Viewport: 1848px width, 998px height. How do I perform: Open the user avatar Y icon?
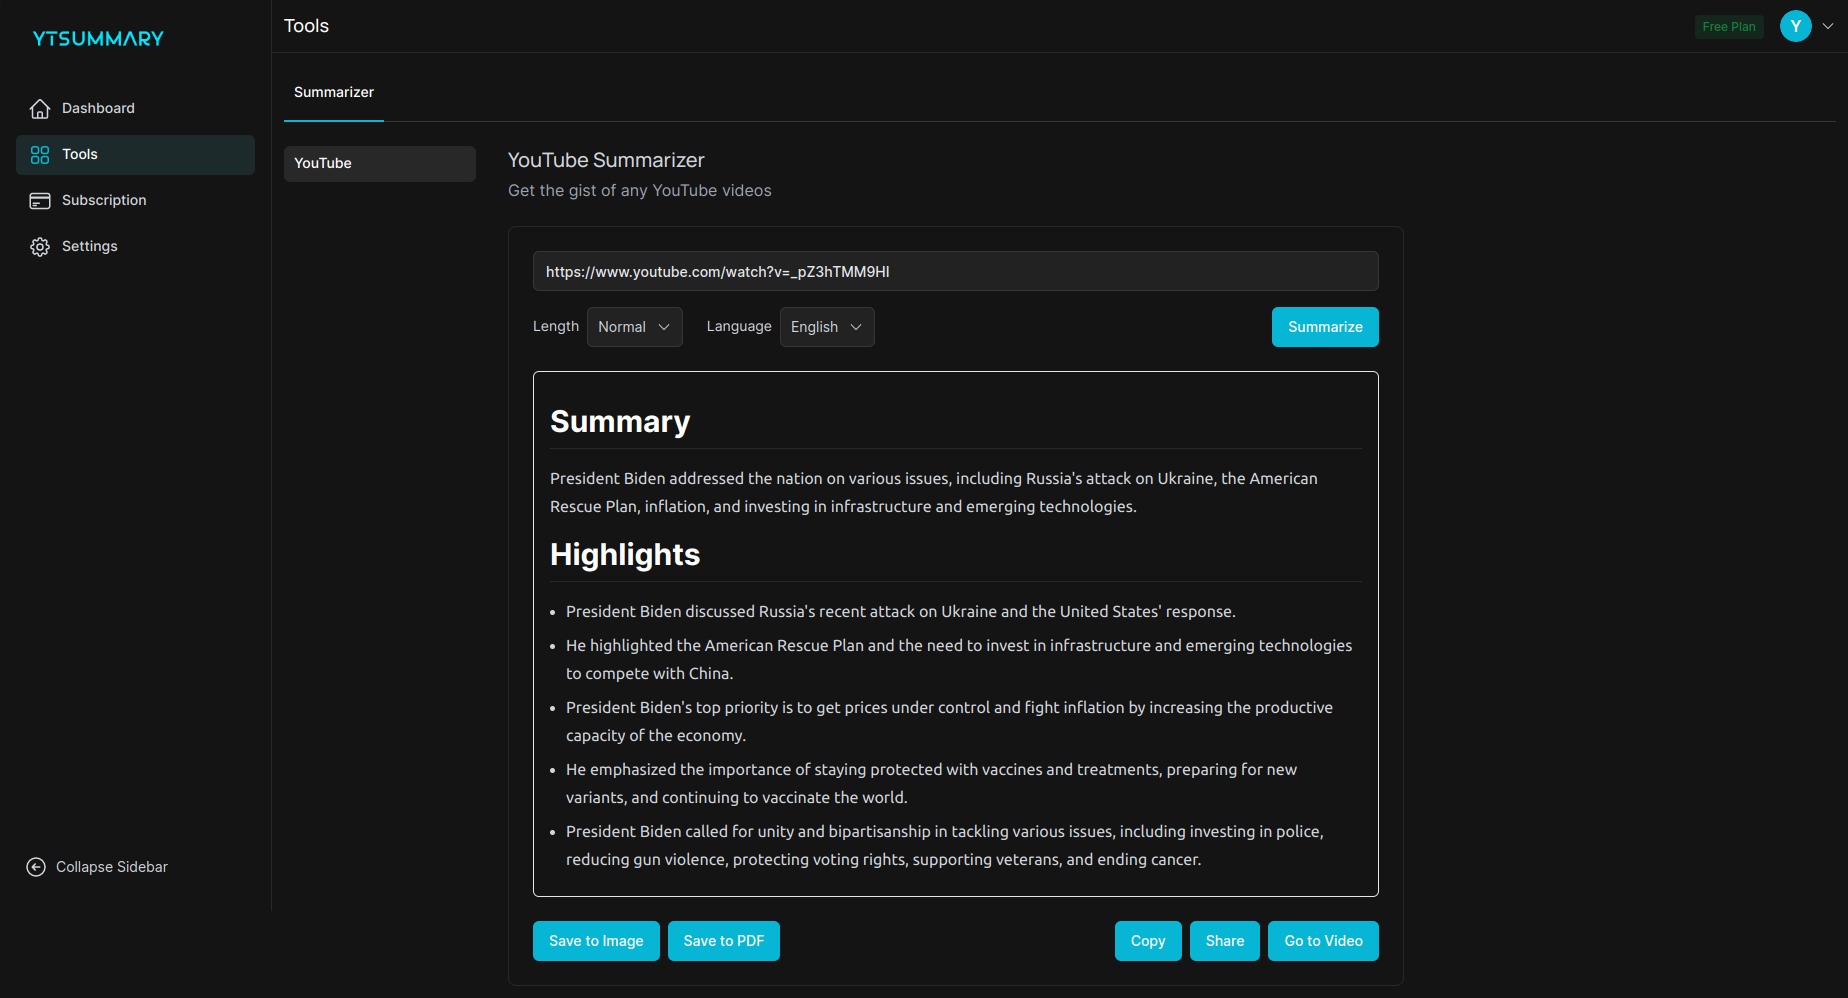coord(1795,26)
